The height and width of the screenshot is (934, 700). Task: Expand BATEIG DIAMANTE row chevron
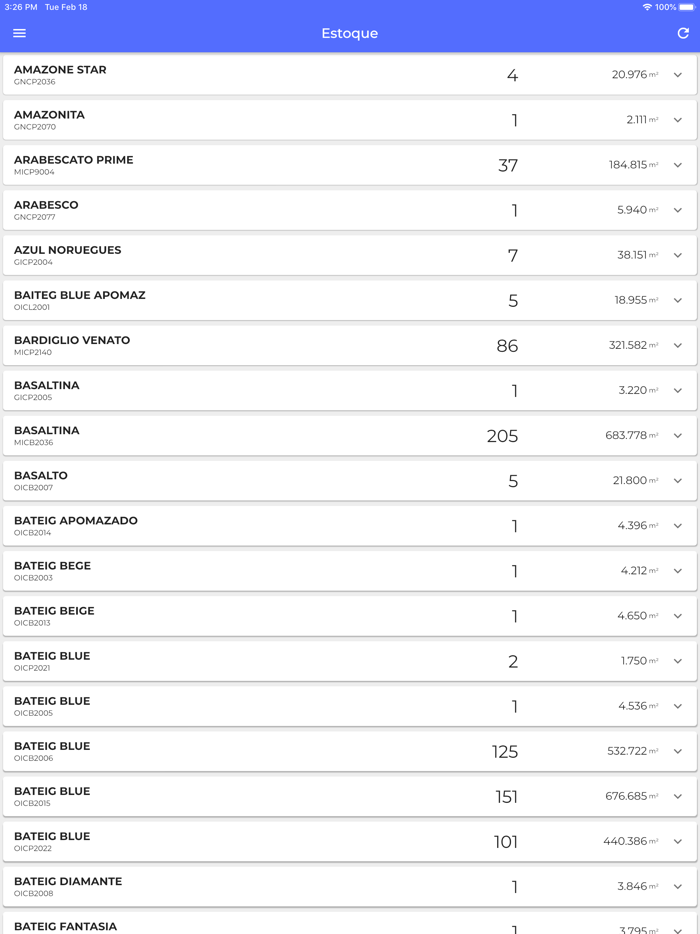(x=678, y=887)
